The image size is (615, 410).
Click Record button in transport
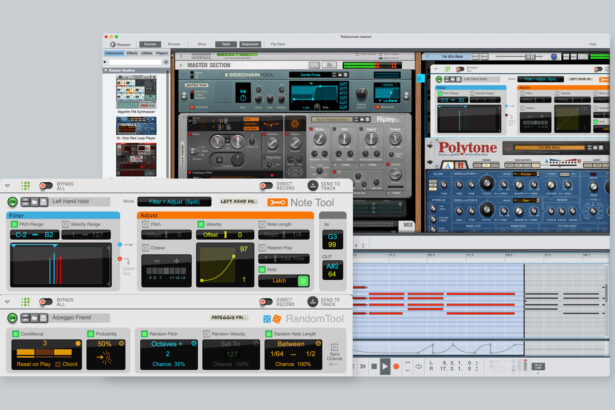(x=396, y=366)
